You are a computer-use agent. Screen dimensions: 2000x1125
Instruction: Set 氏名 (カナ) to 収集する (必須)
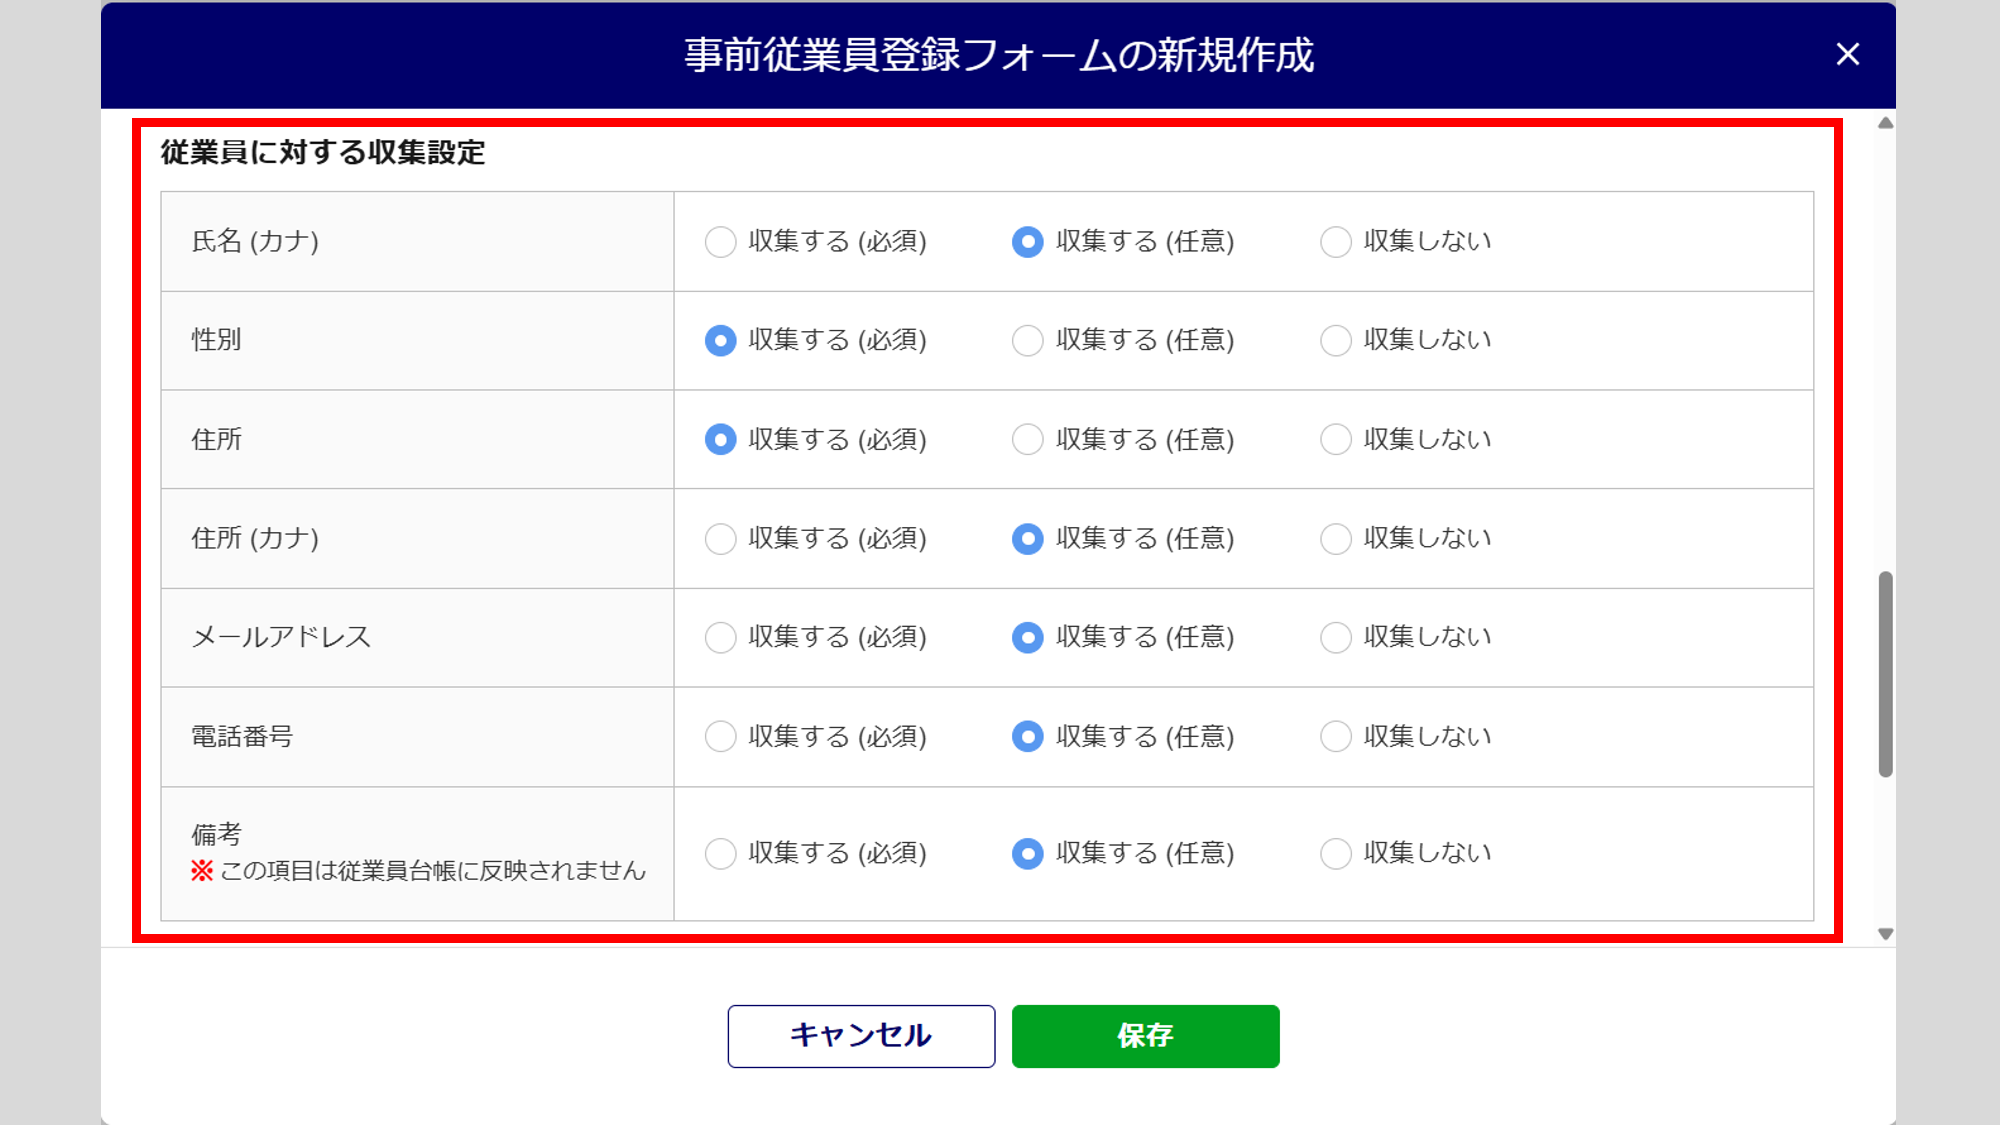(x=720, y=242)
